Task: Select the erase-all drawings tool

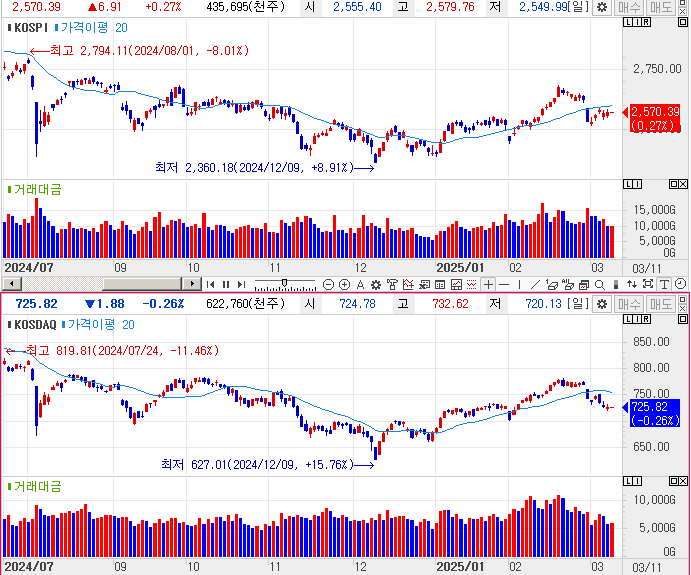Action: point(568,285)
